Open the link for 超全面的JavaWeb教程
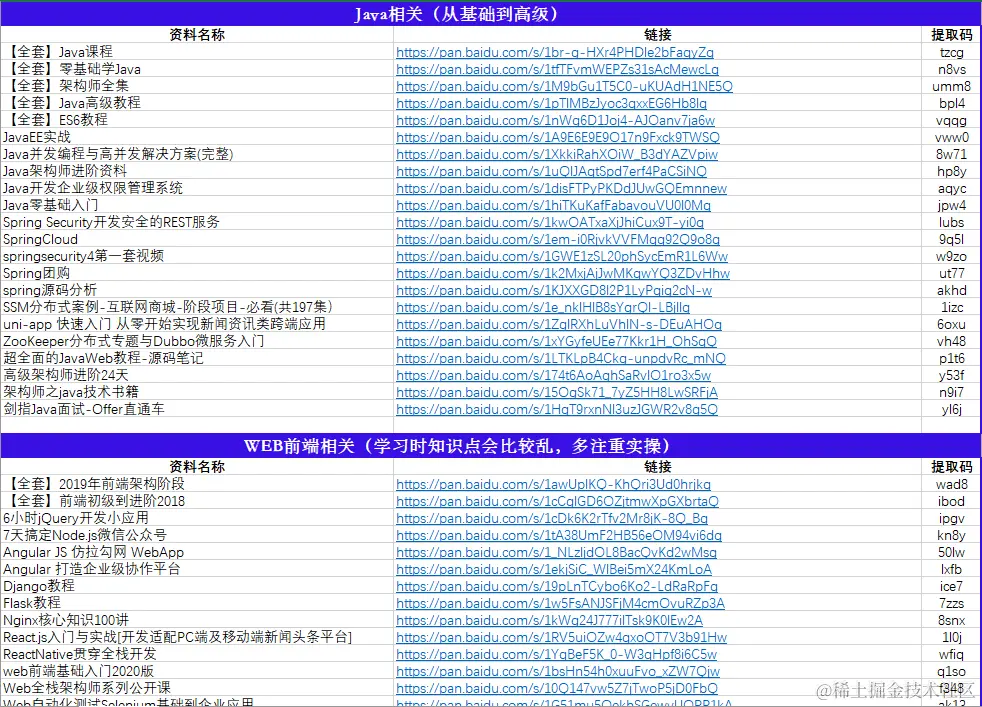The image size is (982, 707). coord(561,358)
